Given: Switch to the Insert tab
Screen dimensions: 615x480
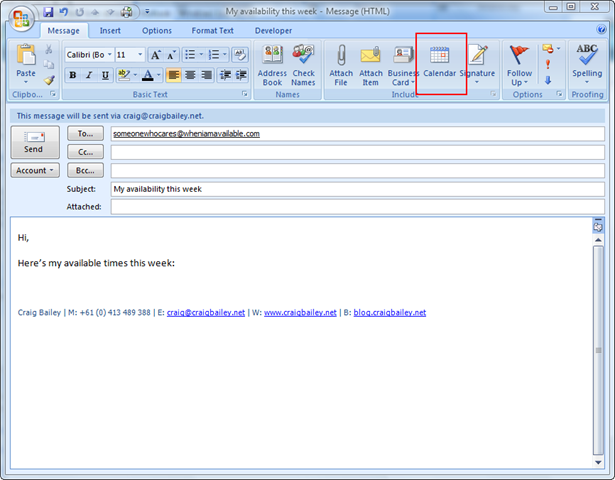Looking at the screenshot, I should coord(110,31).
